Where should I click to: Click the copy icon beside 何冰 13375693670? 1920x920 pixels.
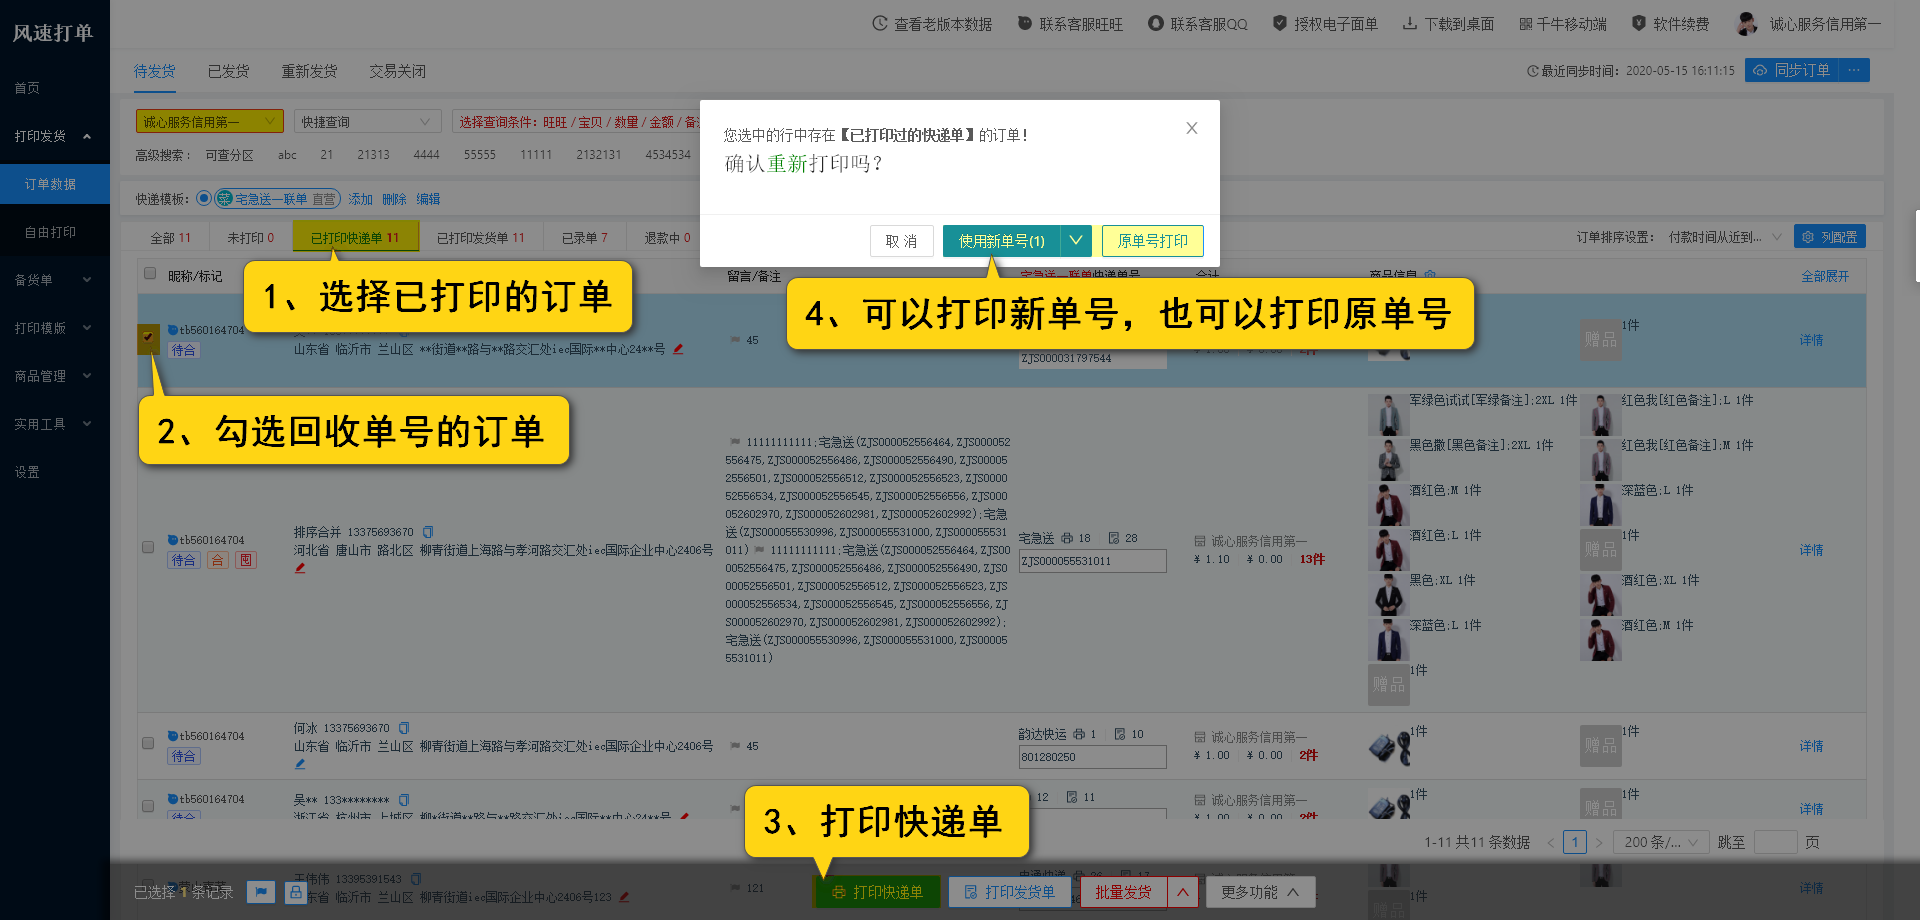pyautogui.click(x=404, y=728)
